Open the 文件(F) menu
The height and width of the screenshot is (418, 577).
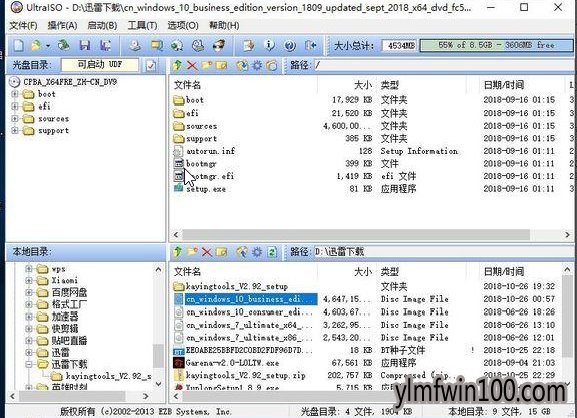[x=23, y=25]
